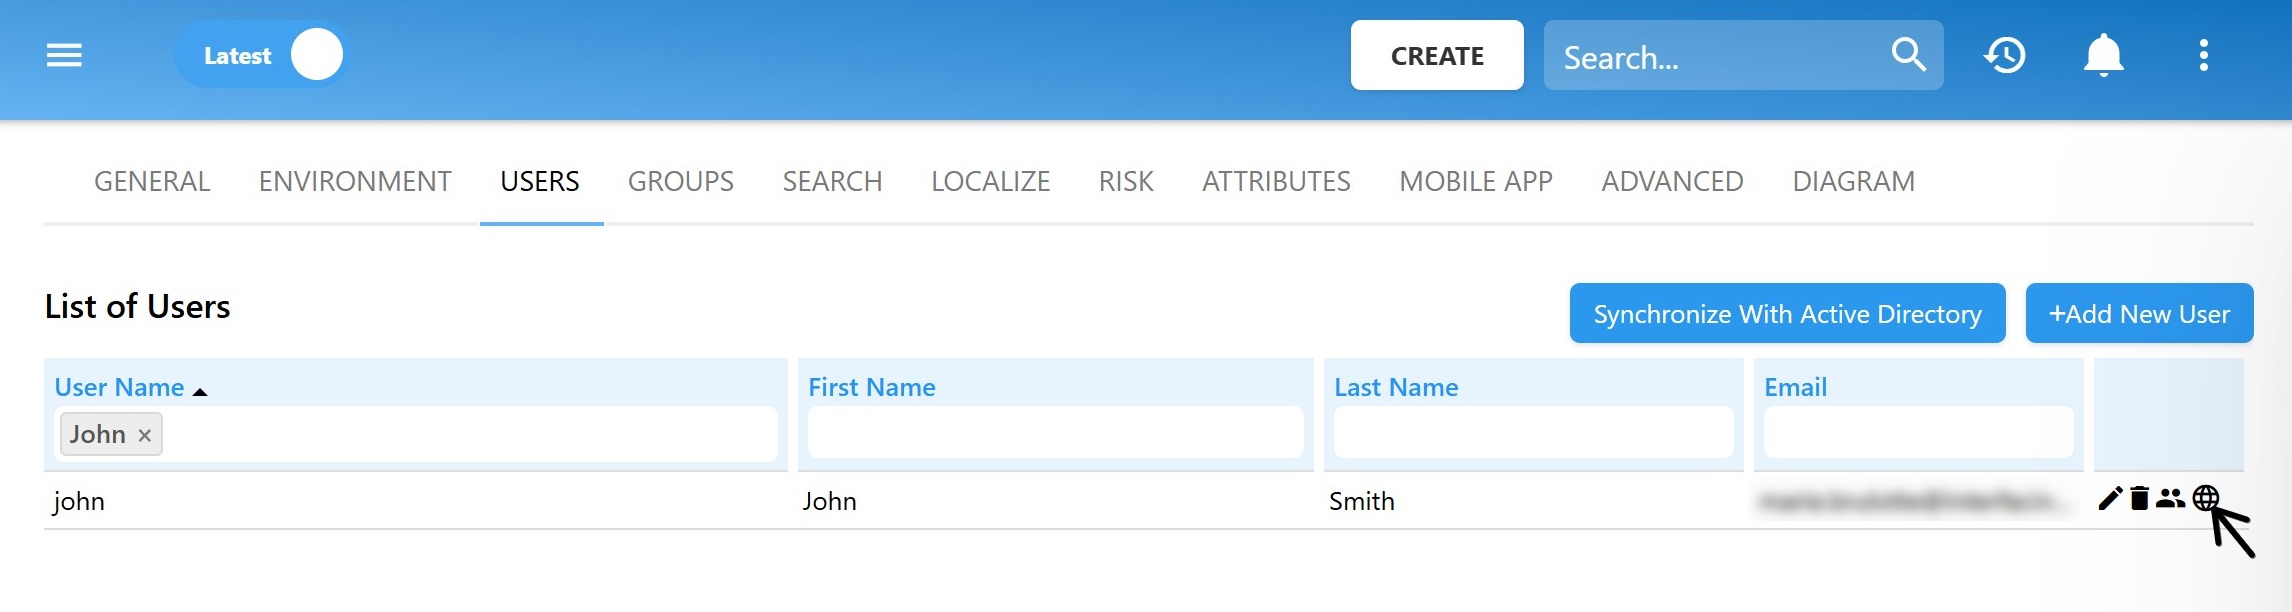The width and height of the screenshot is (2292, 612).
Task: Delete user john with trash icon
Action: click(2139, 498)
